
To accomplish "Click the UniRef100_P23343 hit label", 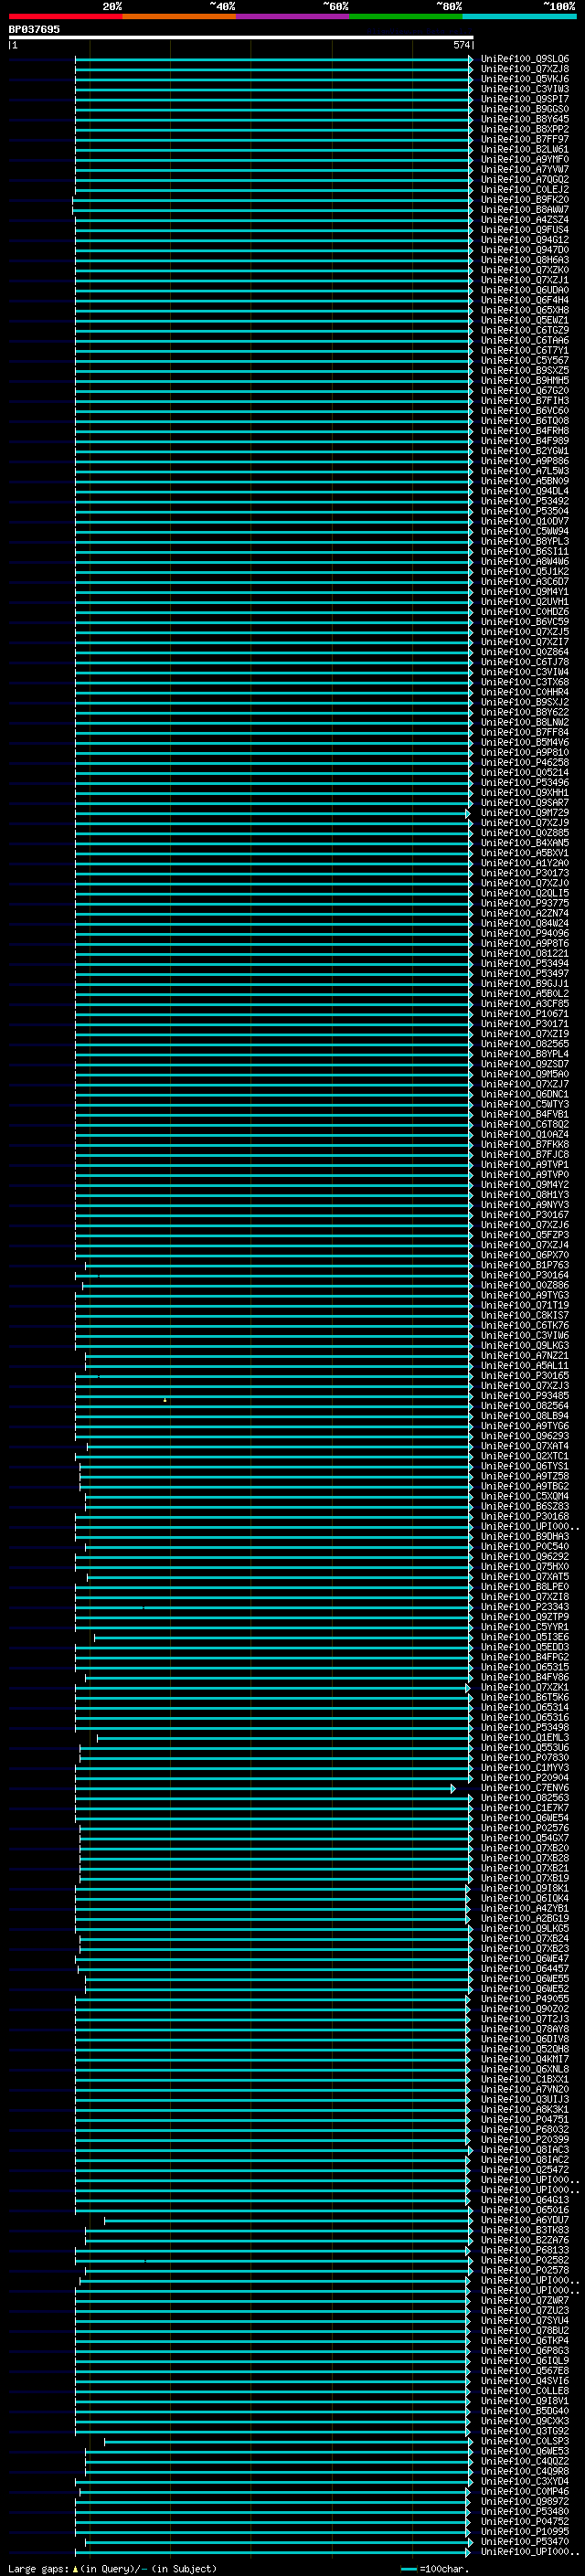I will tap(525, 1607).
